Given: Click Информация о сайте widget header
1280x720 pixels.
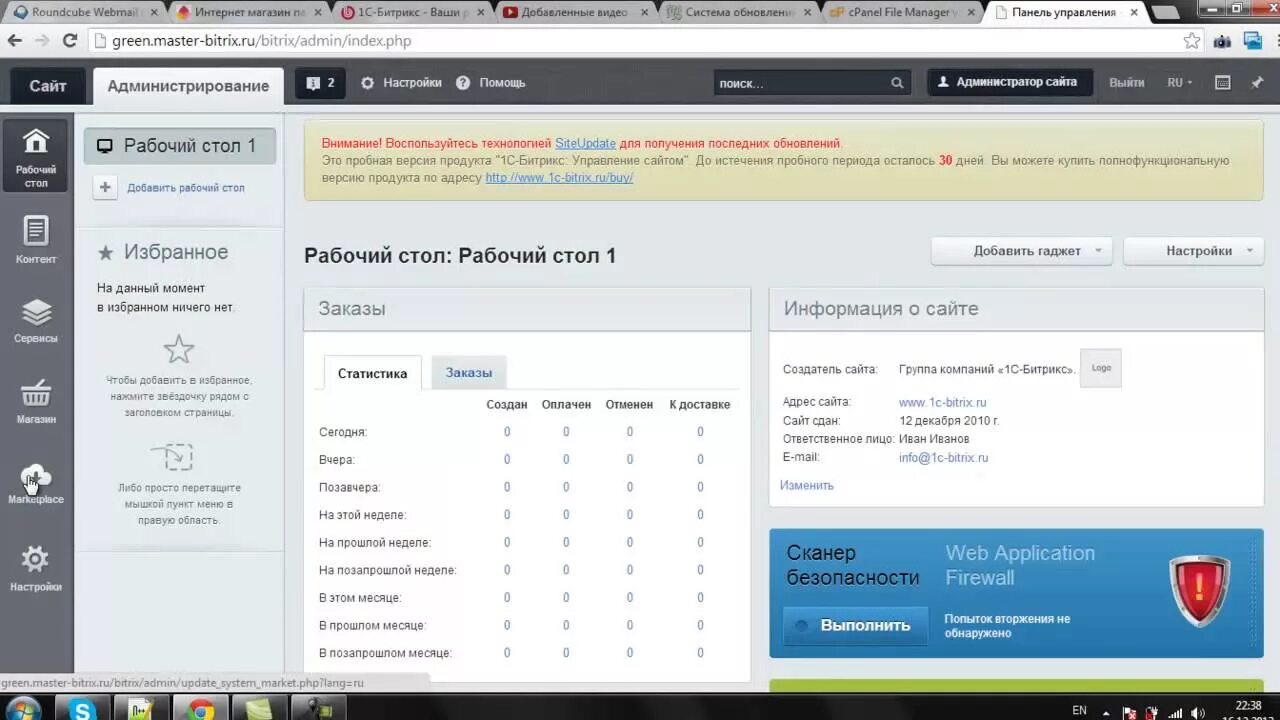Looking at the screenshot, I should [x=1016, y=309].
